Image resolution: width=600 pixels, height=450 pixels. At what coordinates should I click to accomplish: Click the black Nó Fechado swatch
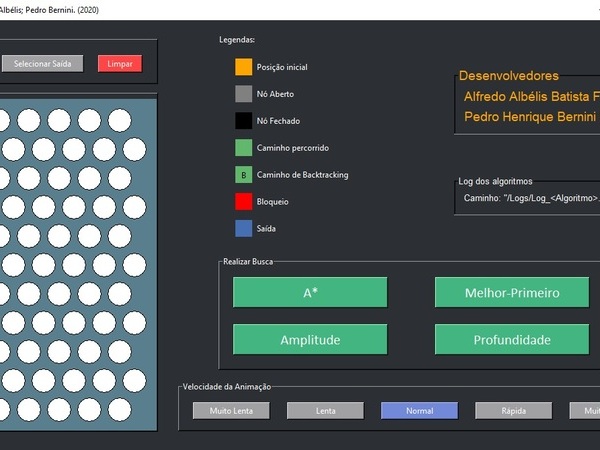click(x=243, y=122)
